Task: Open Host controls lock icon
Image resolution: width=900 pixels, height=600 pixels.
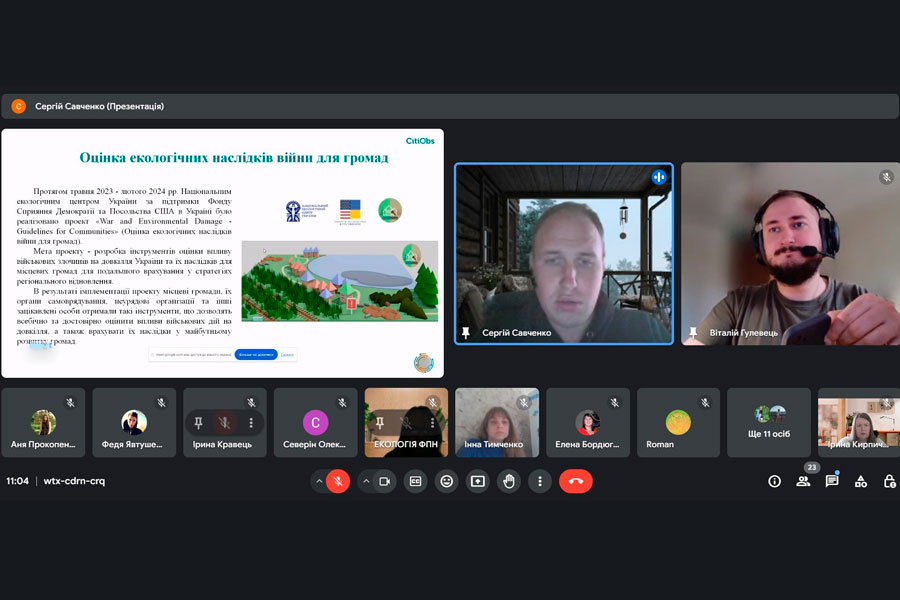Action: 889,481
